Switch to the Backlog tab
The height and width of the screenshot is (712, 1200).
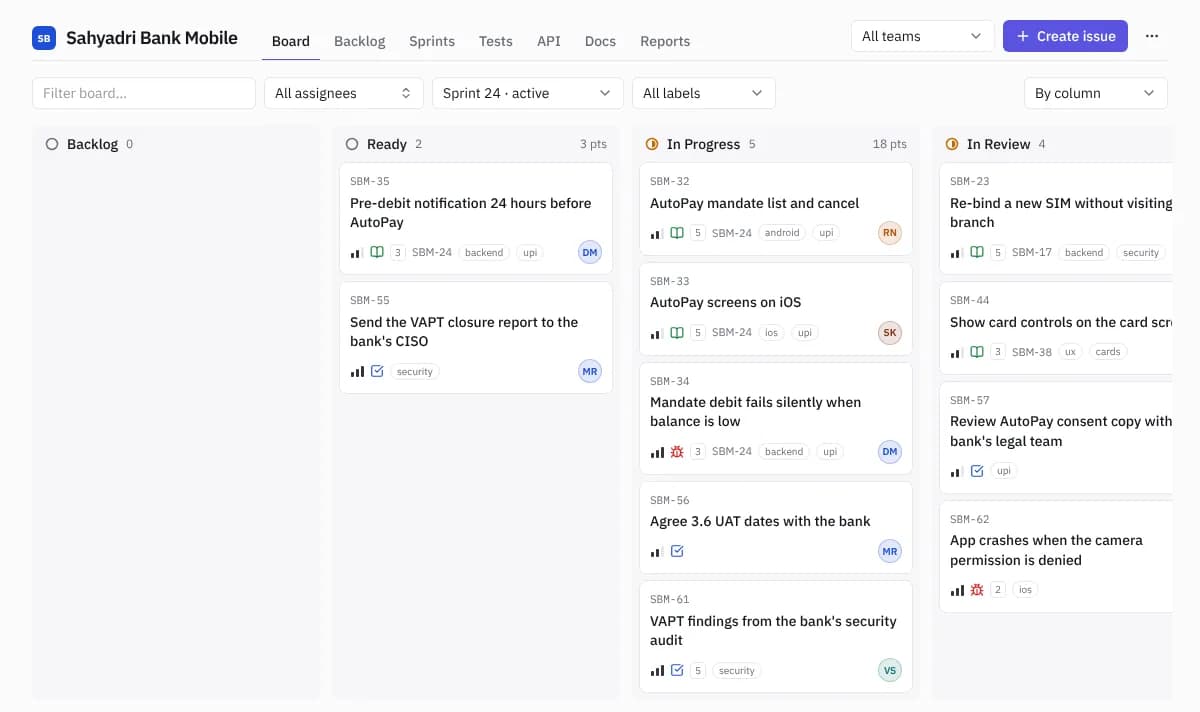pyautogui.click(x=359, y=41)
